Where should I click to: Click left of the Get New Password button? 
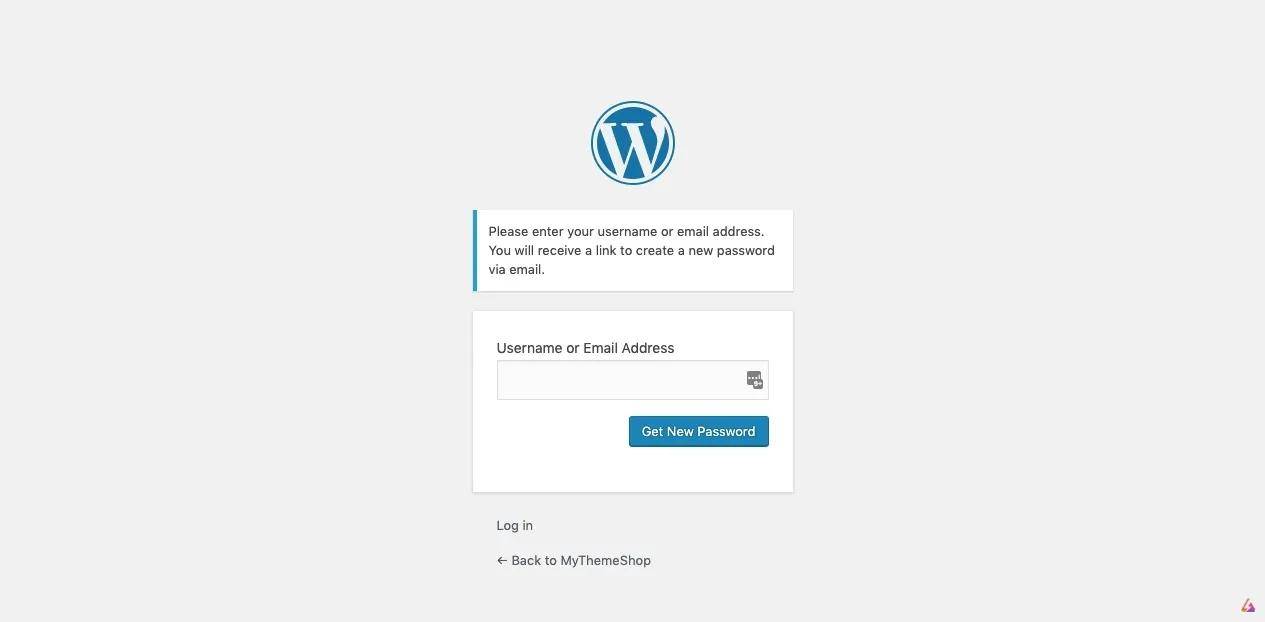560,432
